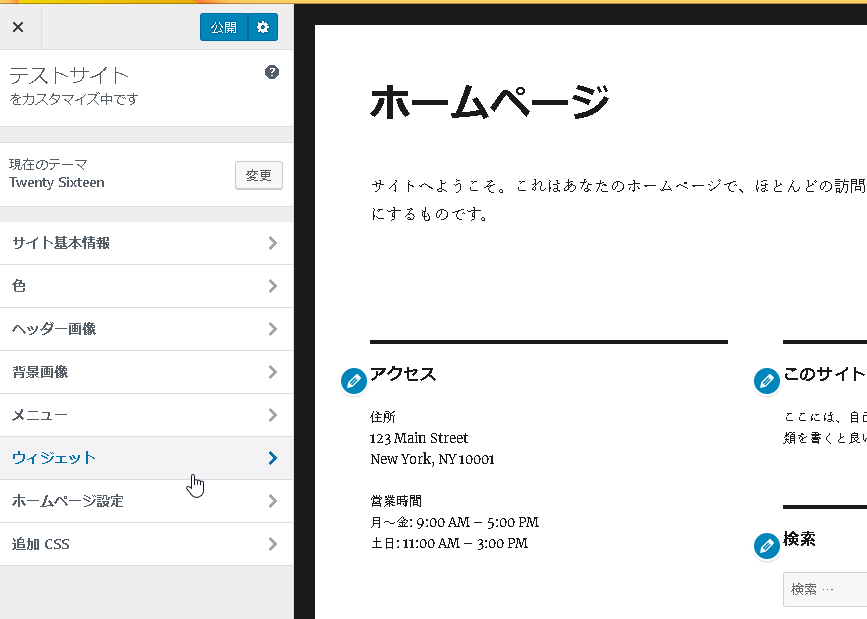Click the edit pencil icon beside アクセス widget
The height and width of the screenshot is (619, 867).
[353, 380]
